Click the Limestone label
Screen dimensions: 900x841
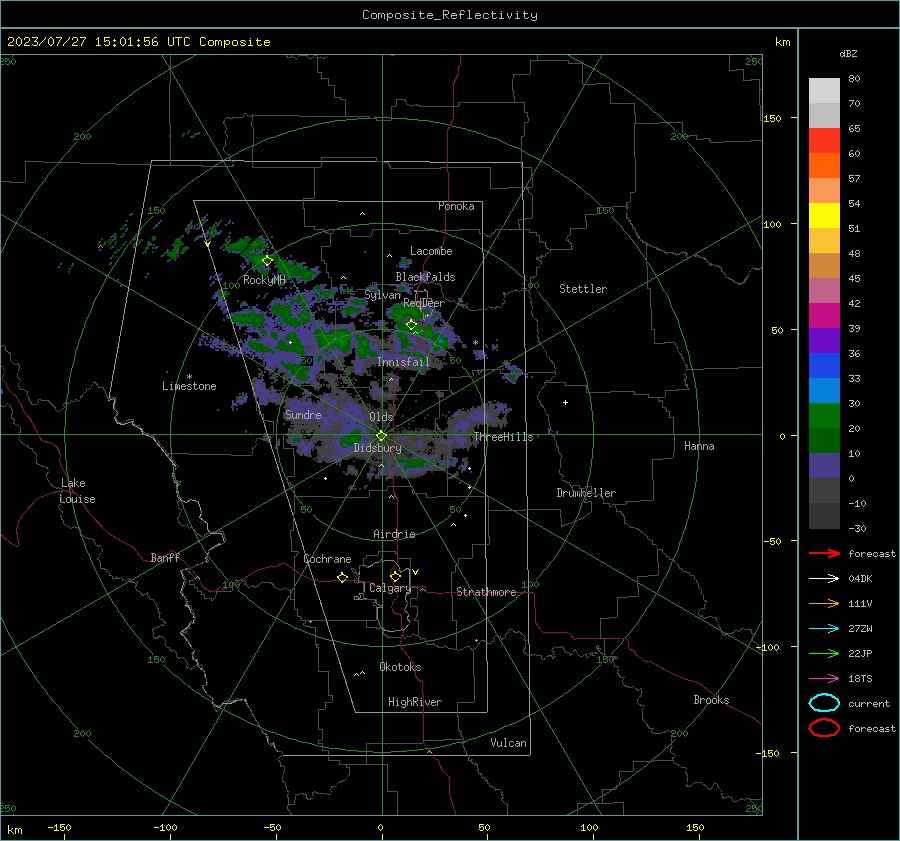click(189, 386)
